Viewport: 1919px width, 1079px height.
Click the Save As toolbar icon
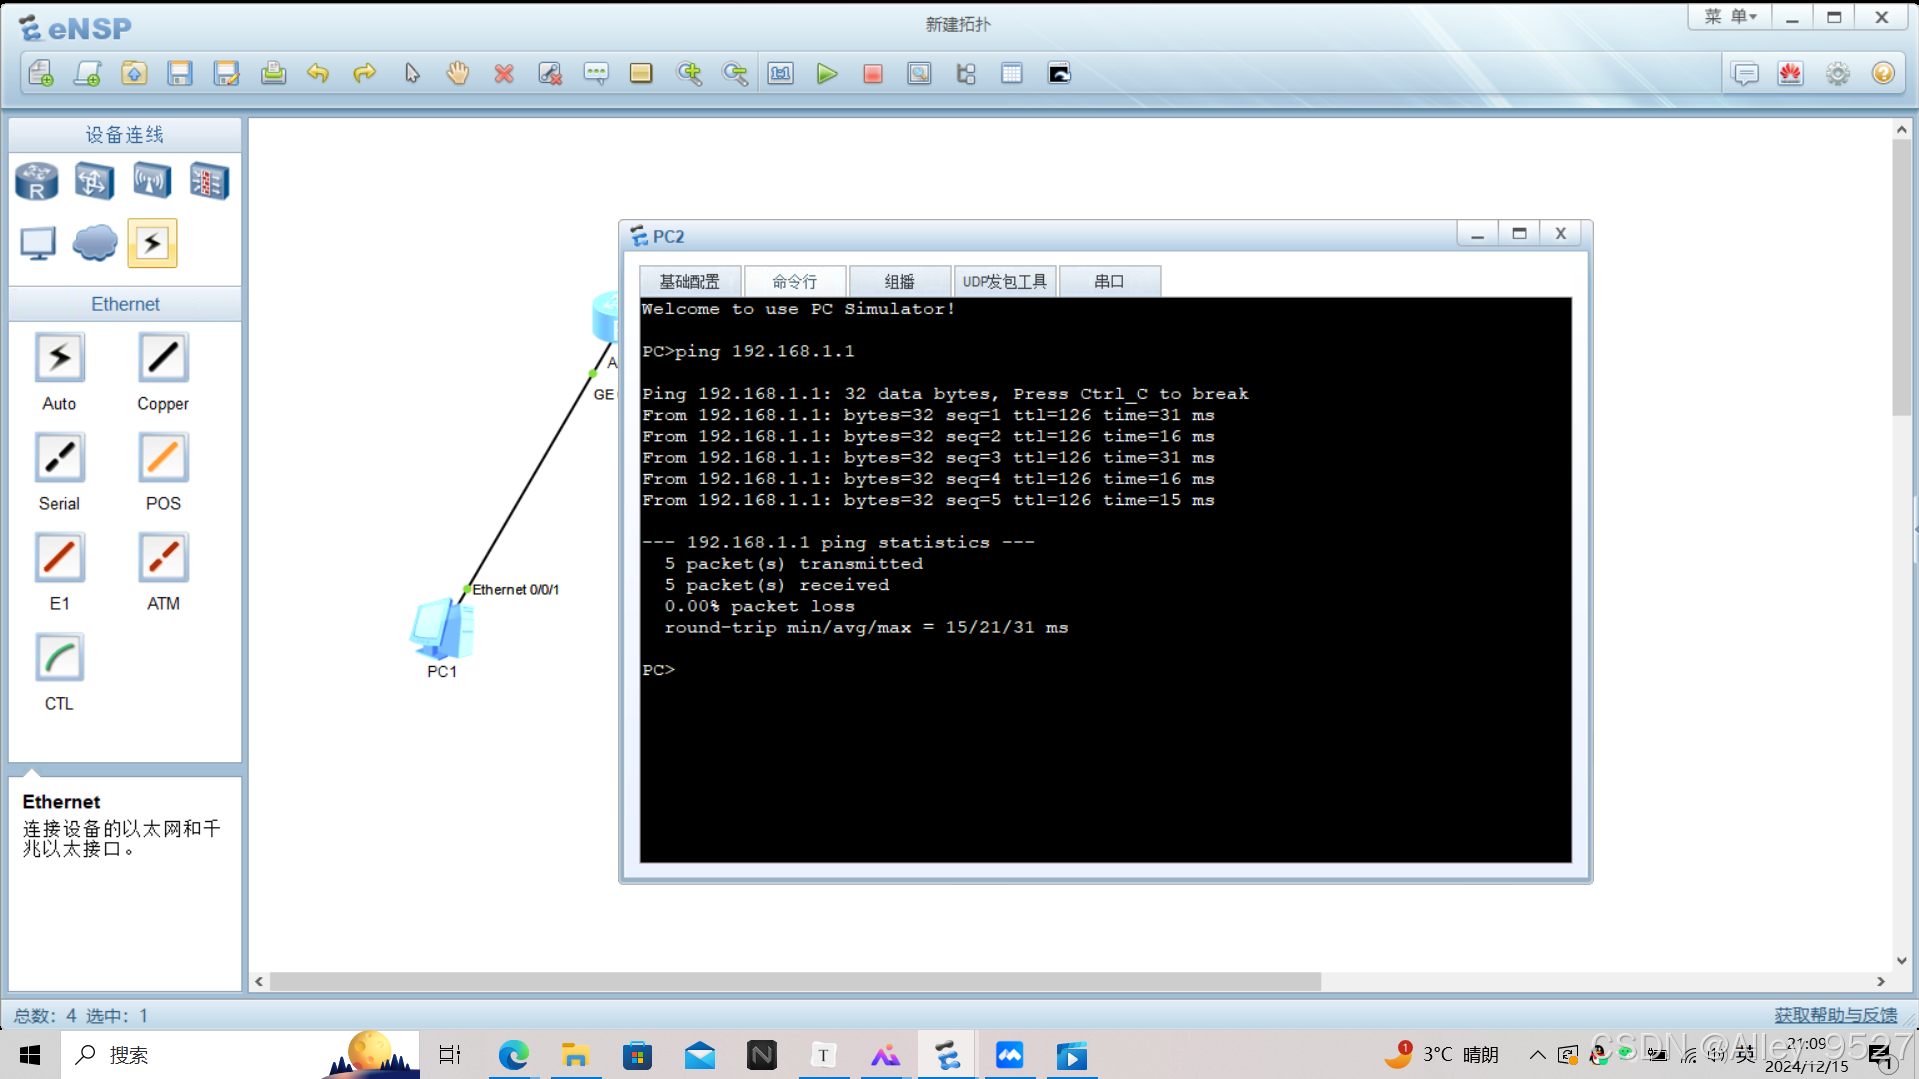[x=226, y=73]
